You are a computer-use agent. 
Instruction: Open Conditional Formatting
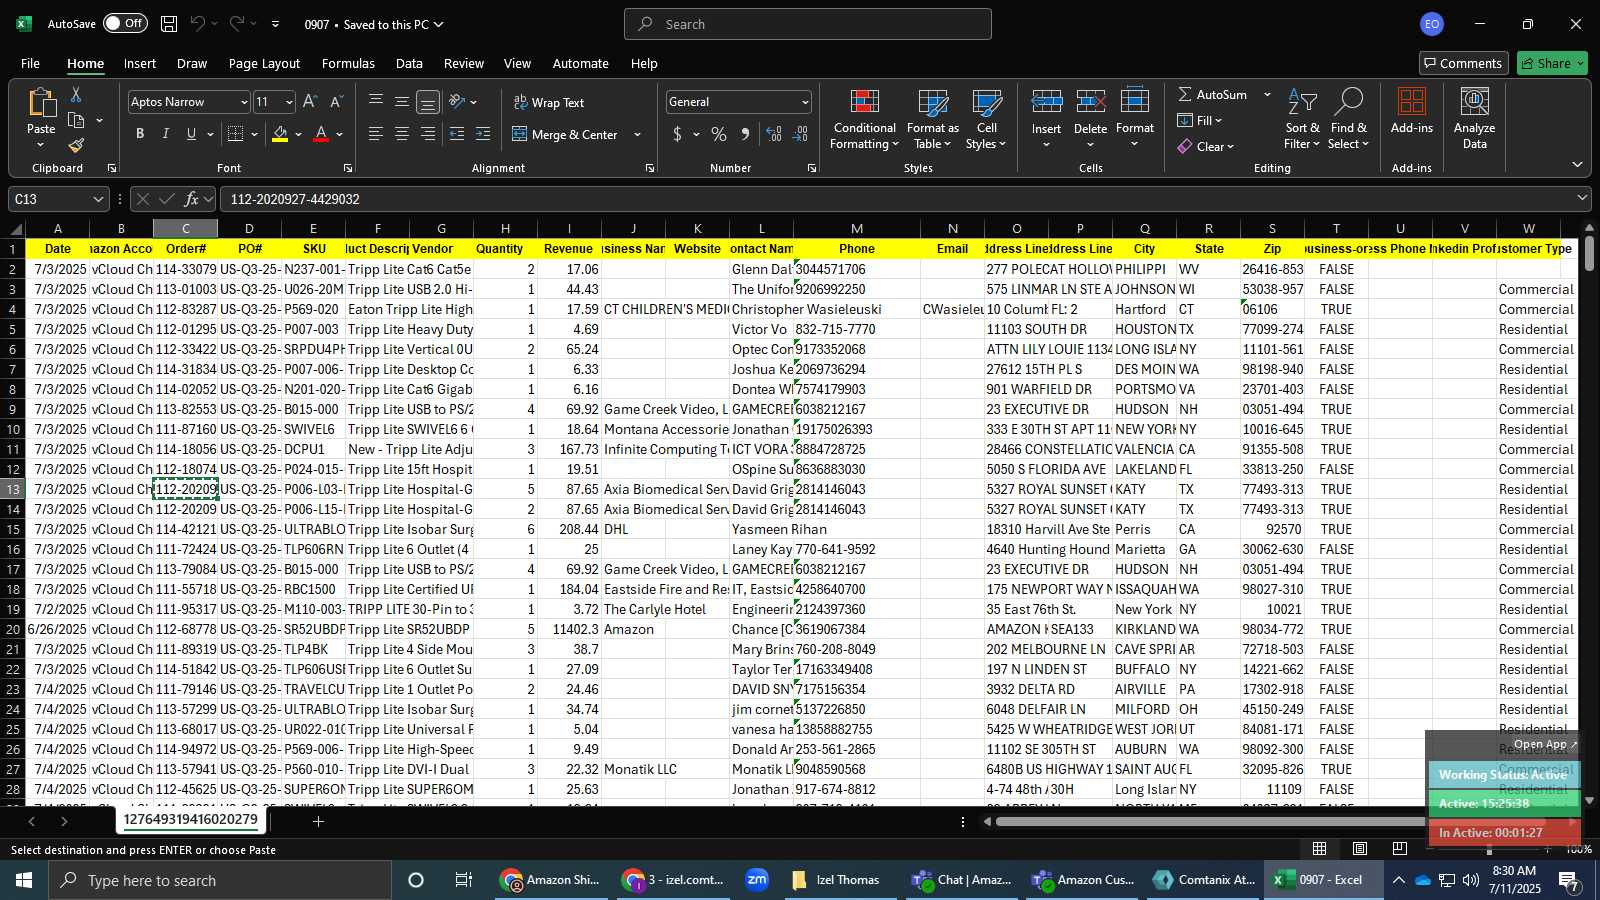(x=865, y=120)
